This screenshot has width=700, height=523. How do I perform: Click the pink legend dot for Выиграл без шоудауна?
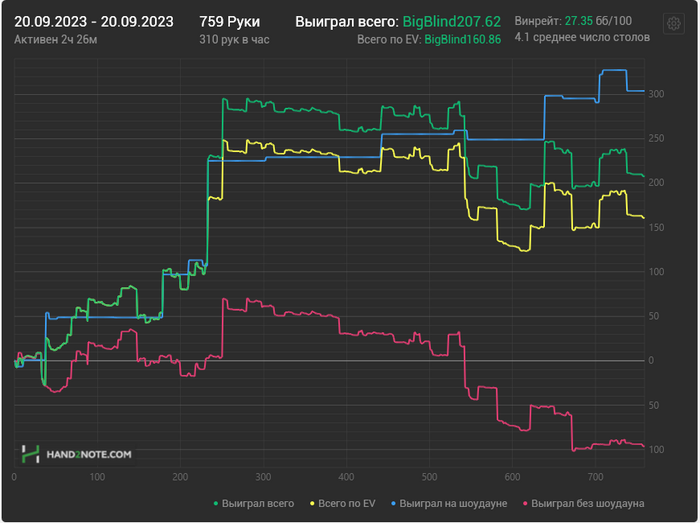pyautogui.click(x=525, y=504)
